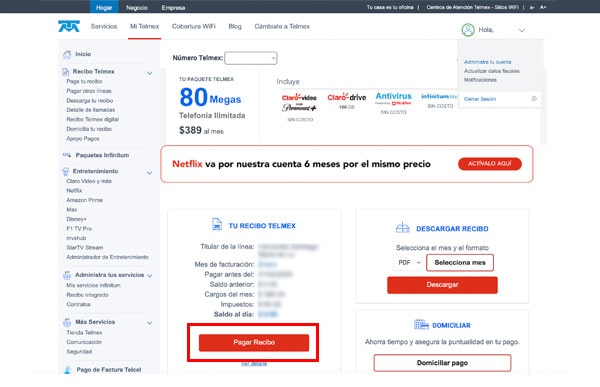Collapse the Recibo Telmex section
600x387 pixels.
tap(150, 73)
